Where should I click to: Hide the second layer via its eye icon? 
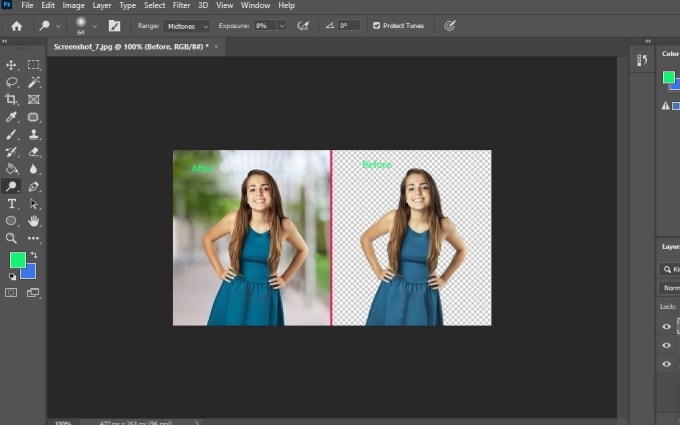click(667, 345)
